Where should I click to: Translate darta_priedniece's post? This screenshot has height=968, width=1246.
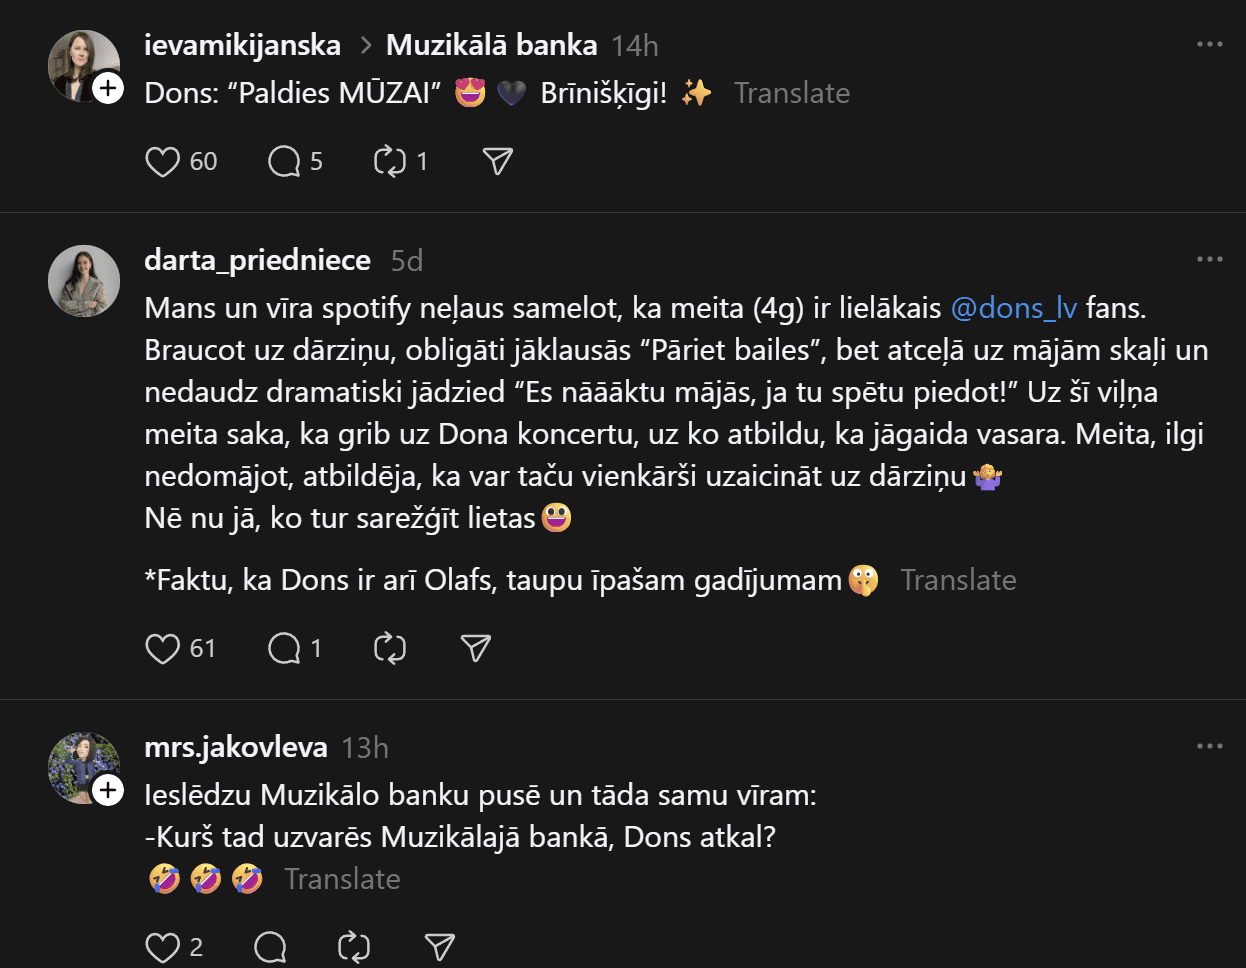pos(958,580)
